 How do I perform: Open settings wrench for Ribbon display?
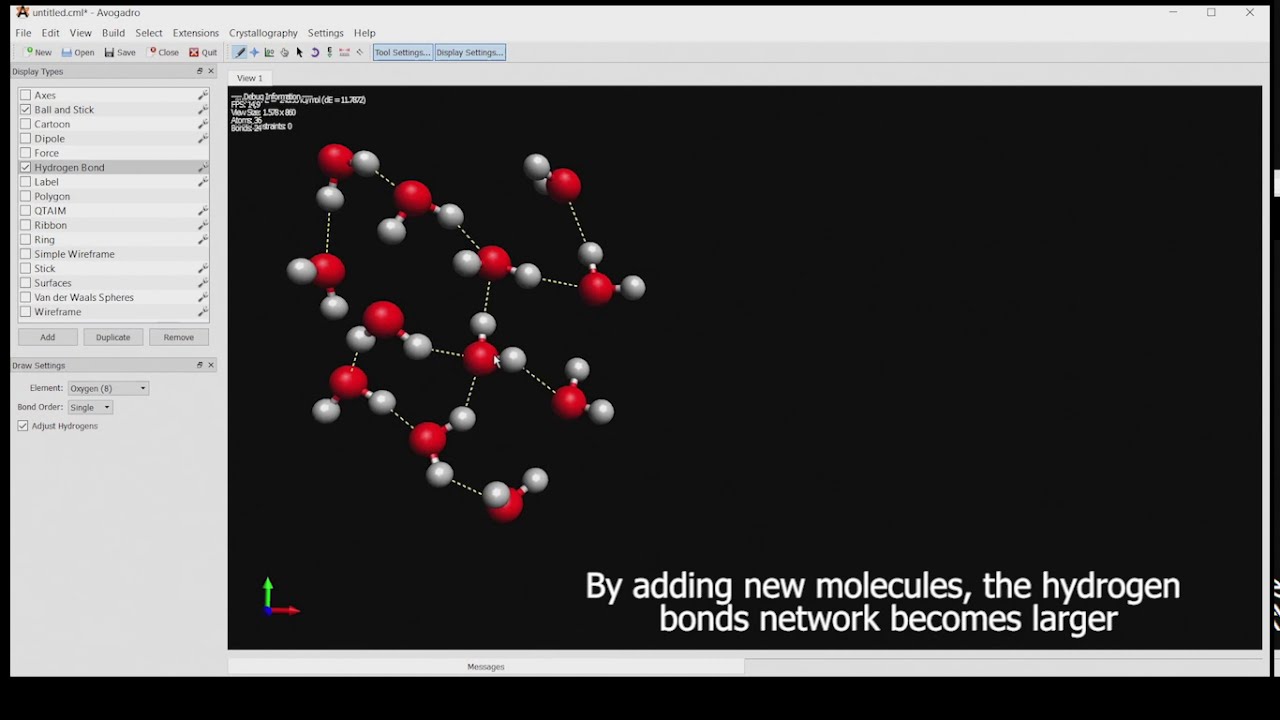pos(203,225)
